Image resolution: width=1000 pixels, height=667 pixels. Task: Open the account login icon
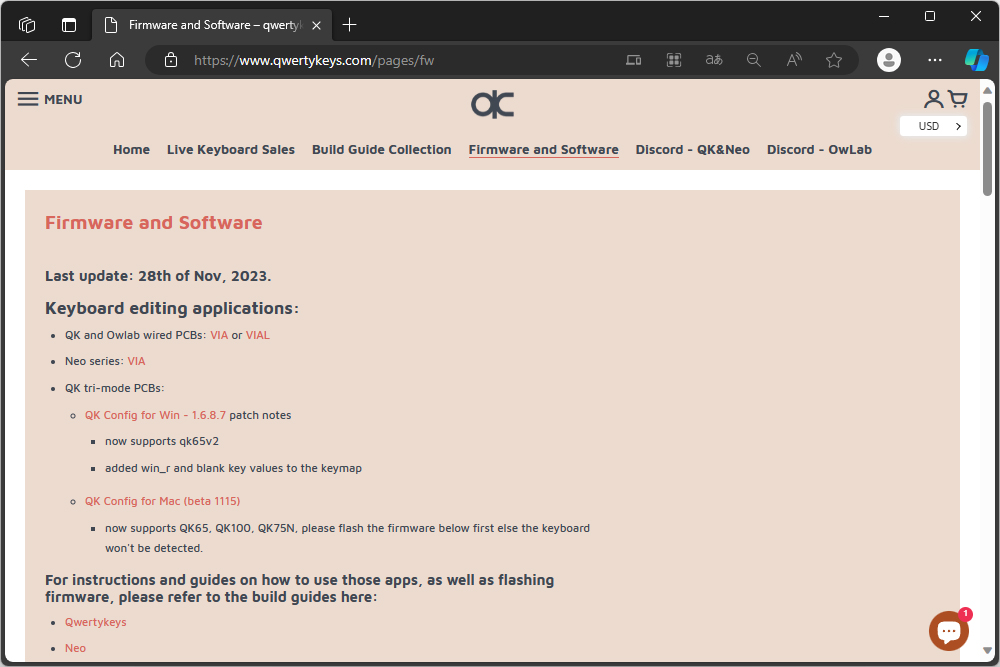coord(934,99)
